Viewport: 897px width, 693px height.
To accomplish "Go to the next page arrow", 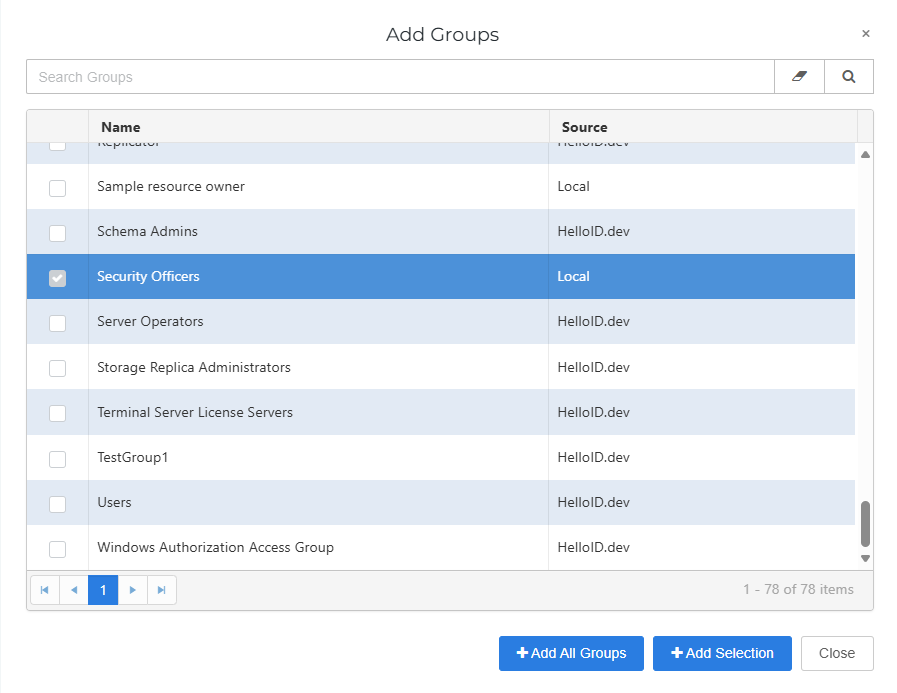I will click(132, 590).
